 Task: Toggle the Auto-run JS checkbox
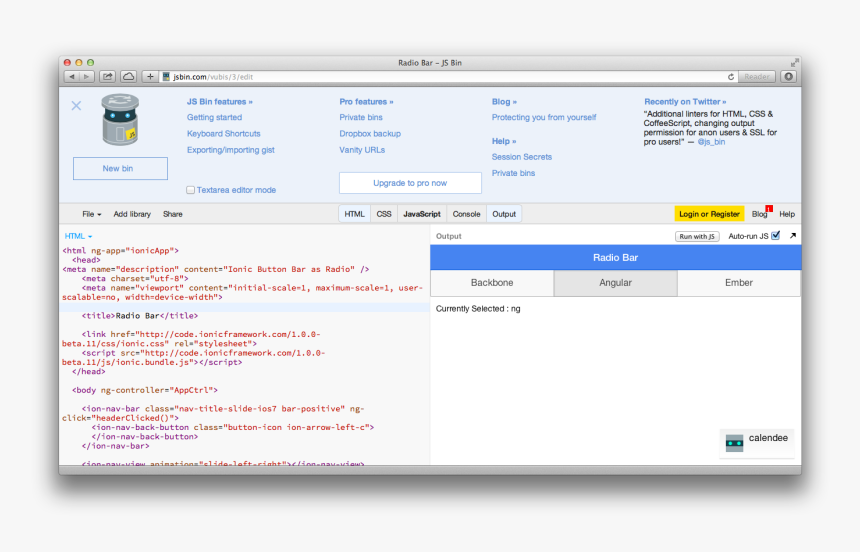click(x=776, y=236)
